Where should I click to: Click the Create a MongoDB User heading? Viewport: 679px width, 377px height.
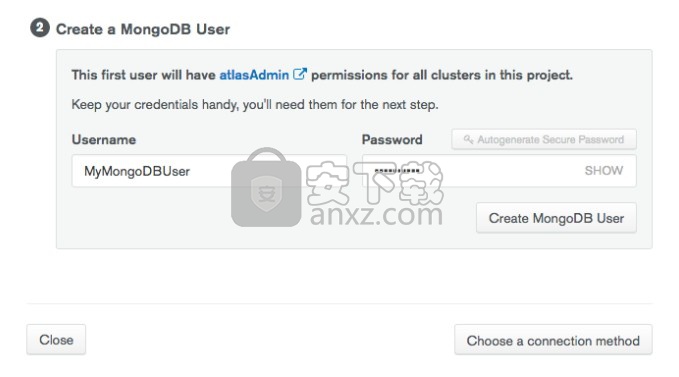[x=142, y=29]
